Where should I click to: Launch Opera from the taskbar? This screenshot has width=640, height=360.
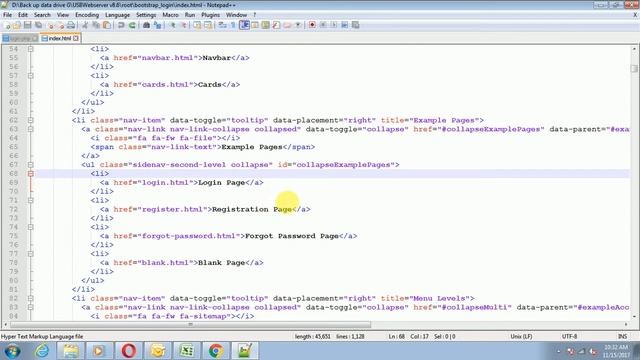129,351
